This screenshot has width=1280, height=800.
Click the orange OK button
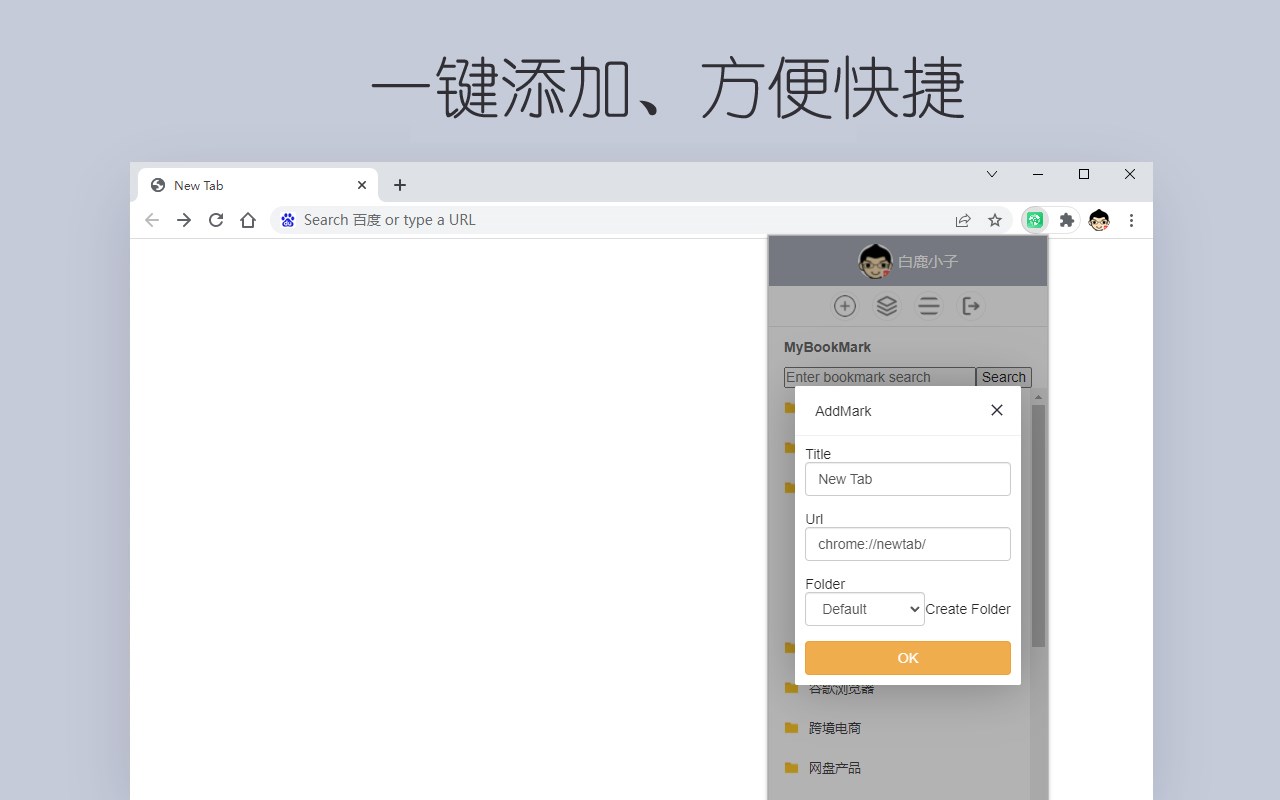(x=908, y=658)
